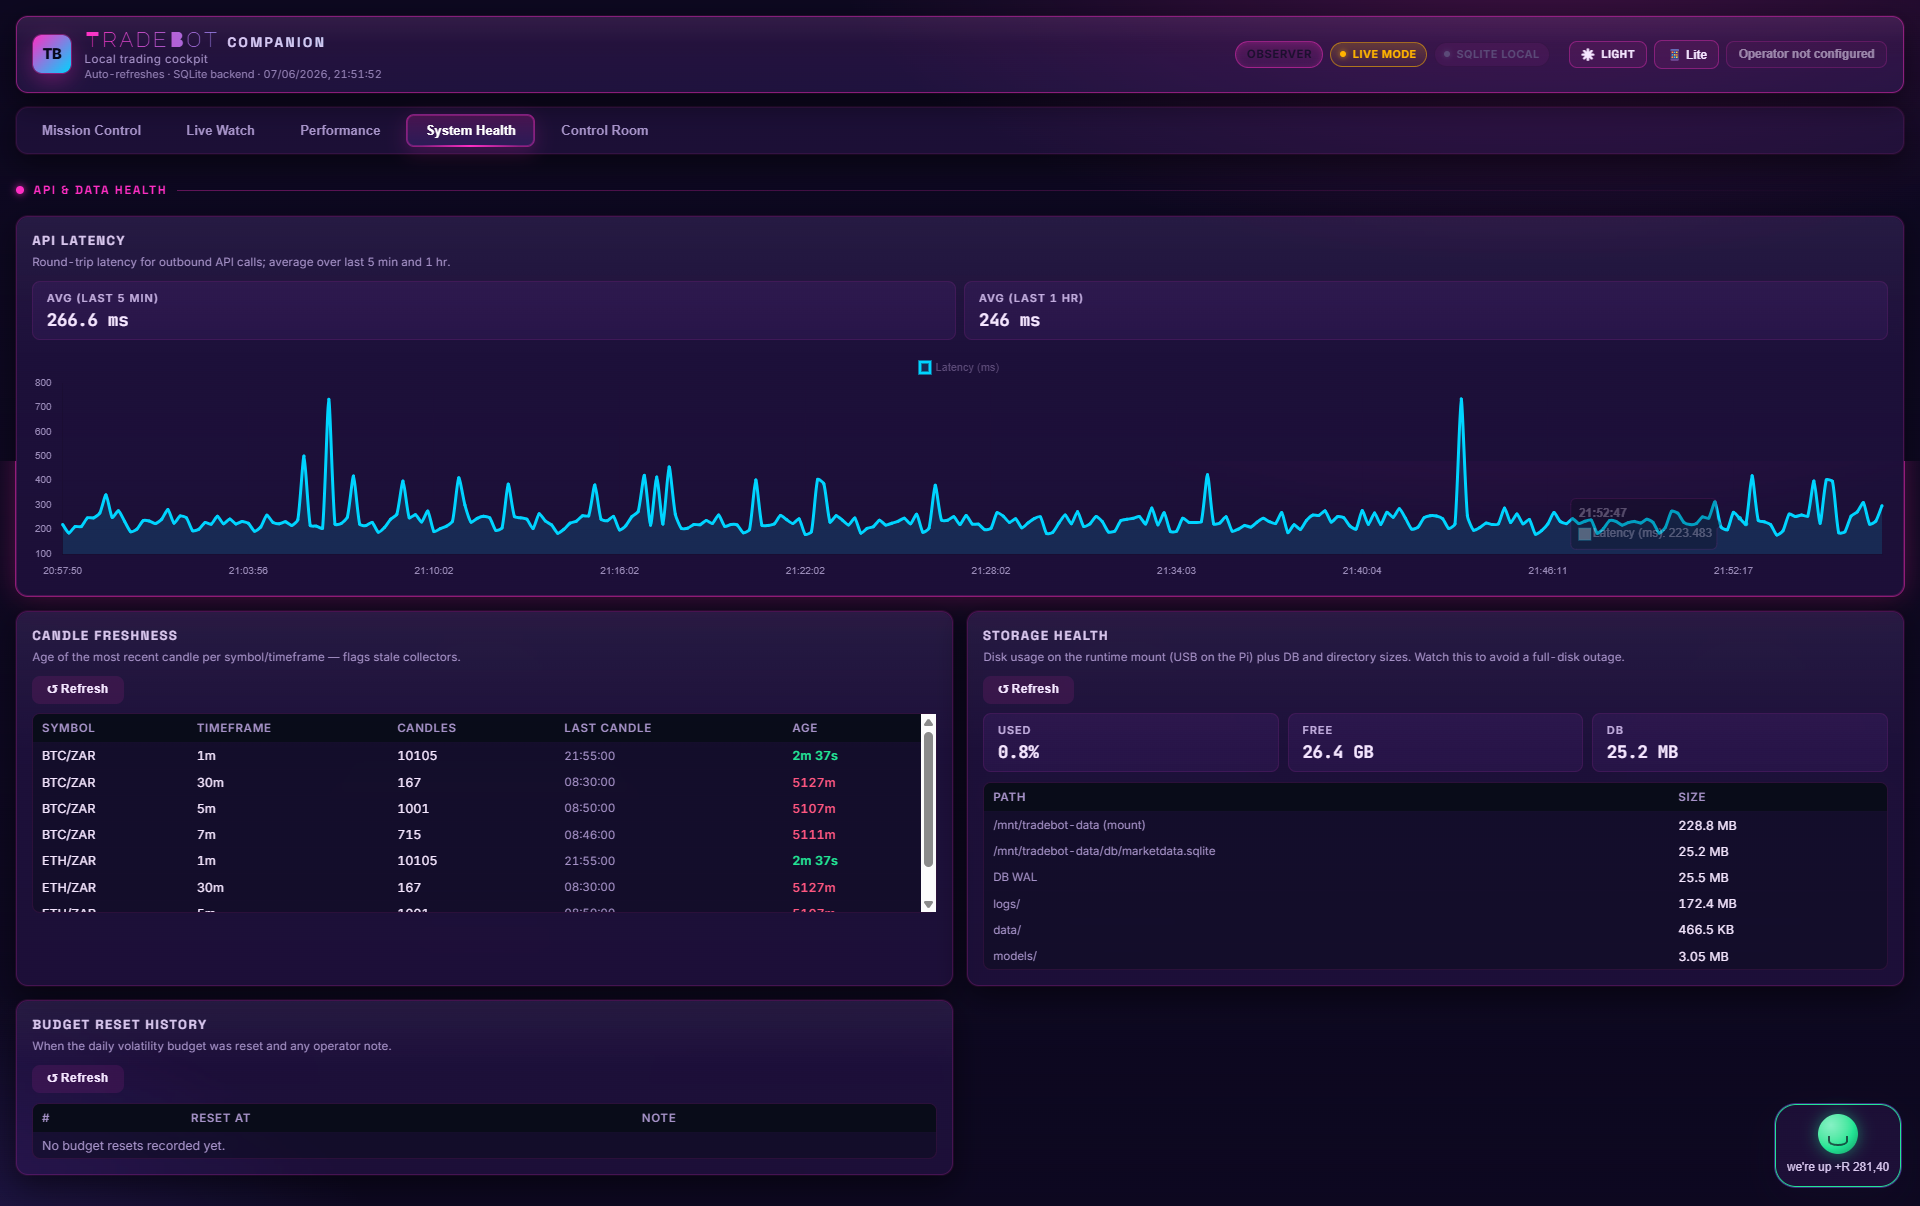Click the 172.4 MB size value
The width and height of the screenshot is (1920, 1206).
point(1707,904)
